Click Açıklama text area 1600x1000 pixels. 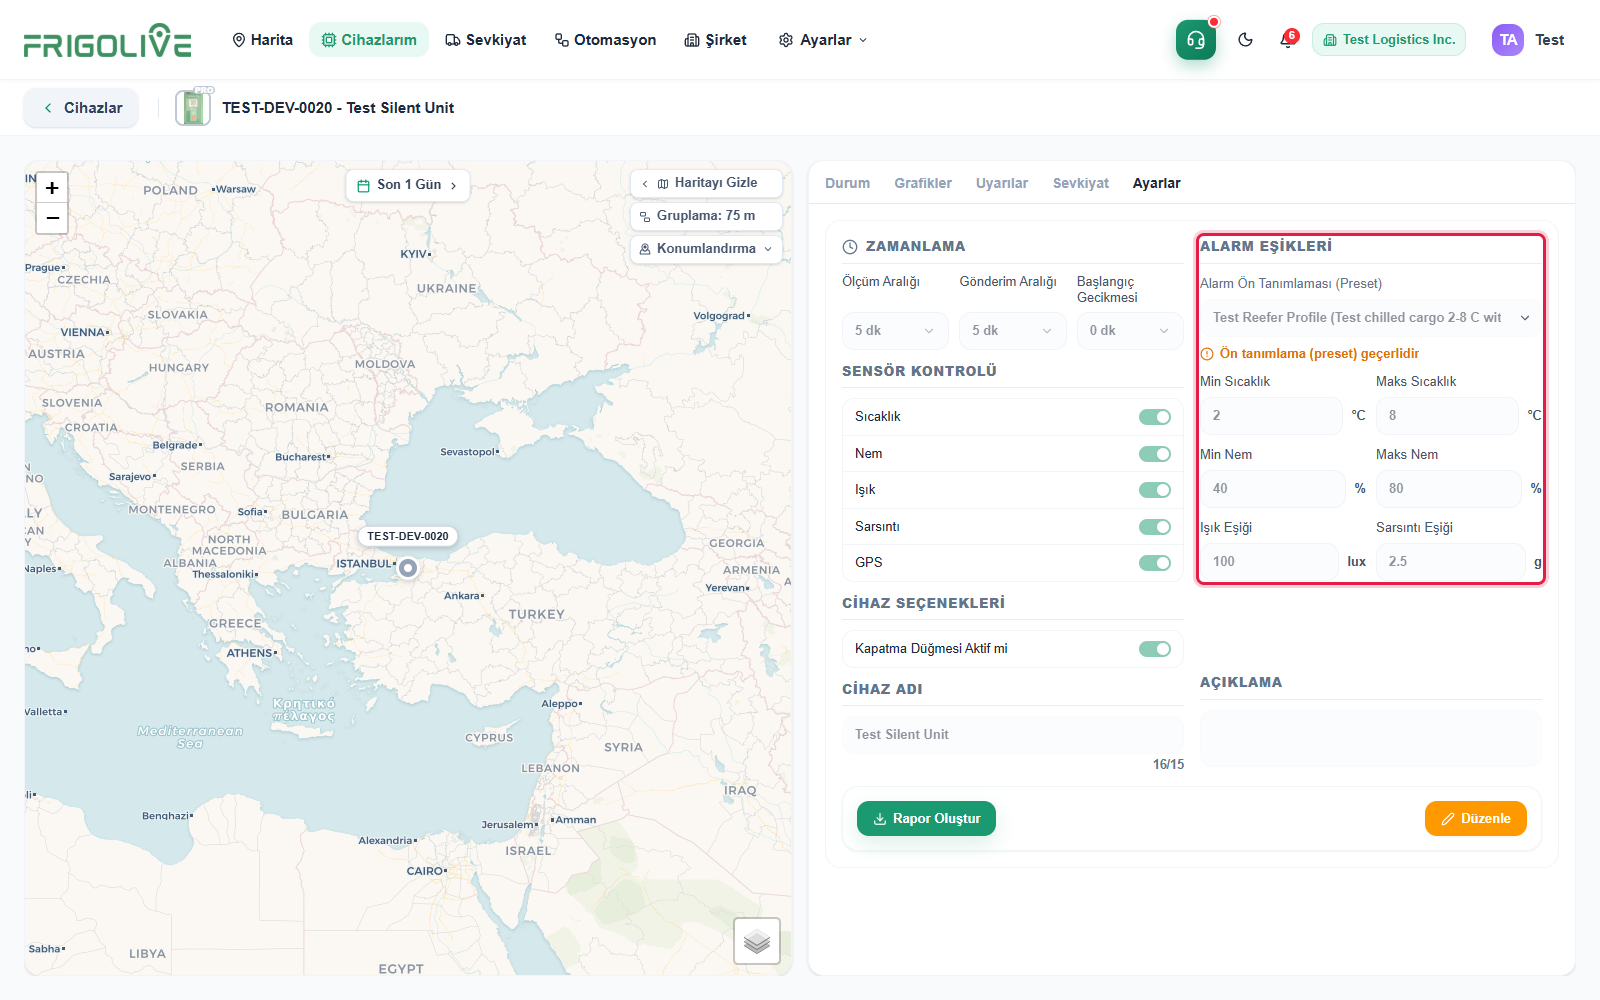click(x=1371, y=739)
